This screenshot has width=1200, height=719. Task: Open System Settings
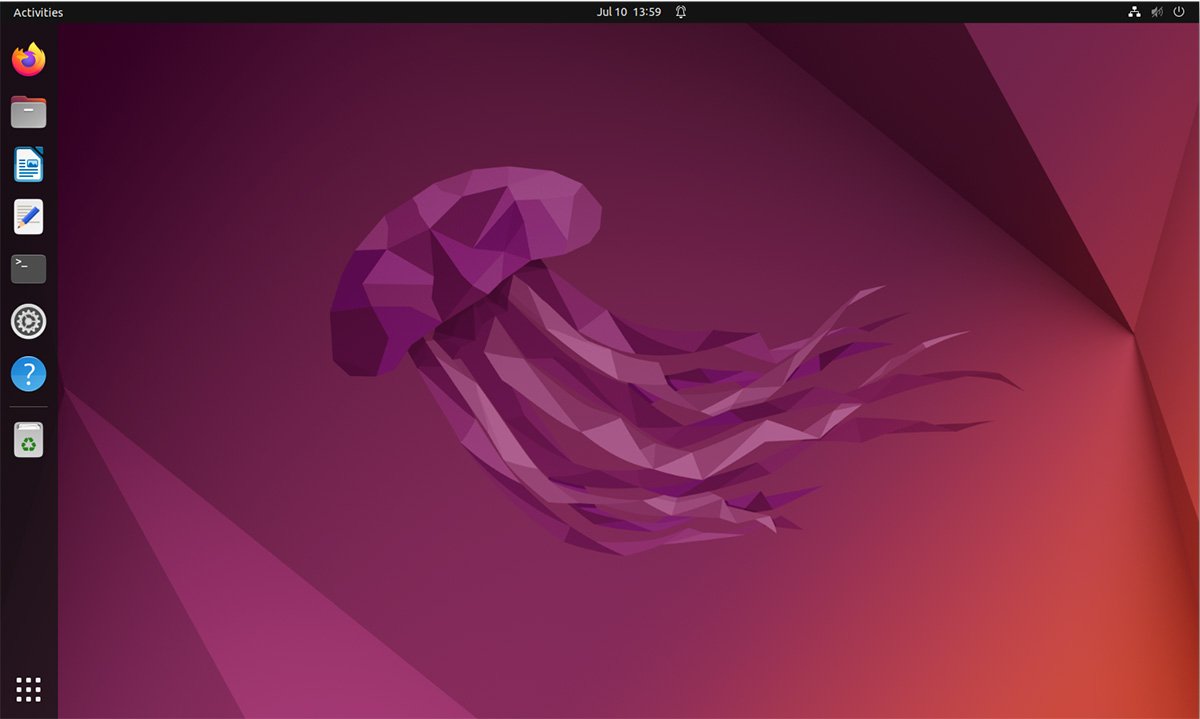pos(28,321)
